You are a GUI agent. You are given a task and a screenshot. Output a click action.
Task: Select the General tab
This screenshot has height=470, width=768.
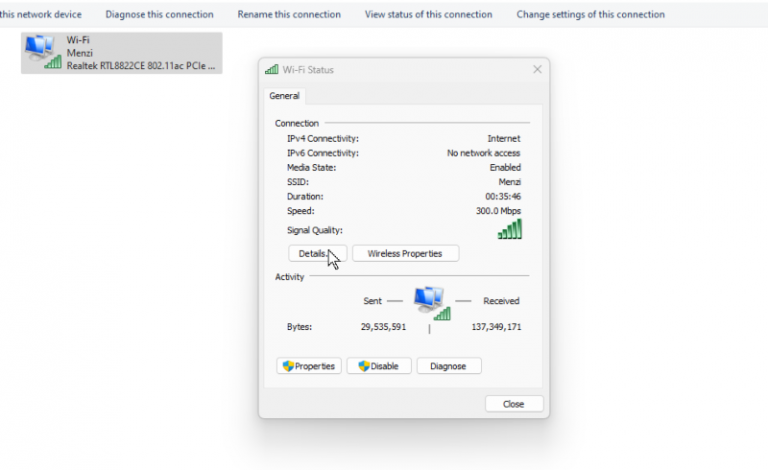tap(285, 96)
